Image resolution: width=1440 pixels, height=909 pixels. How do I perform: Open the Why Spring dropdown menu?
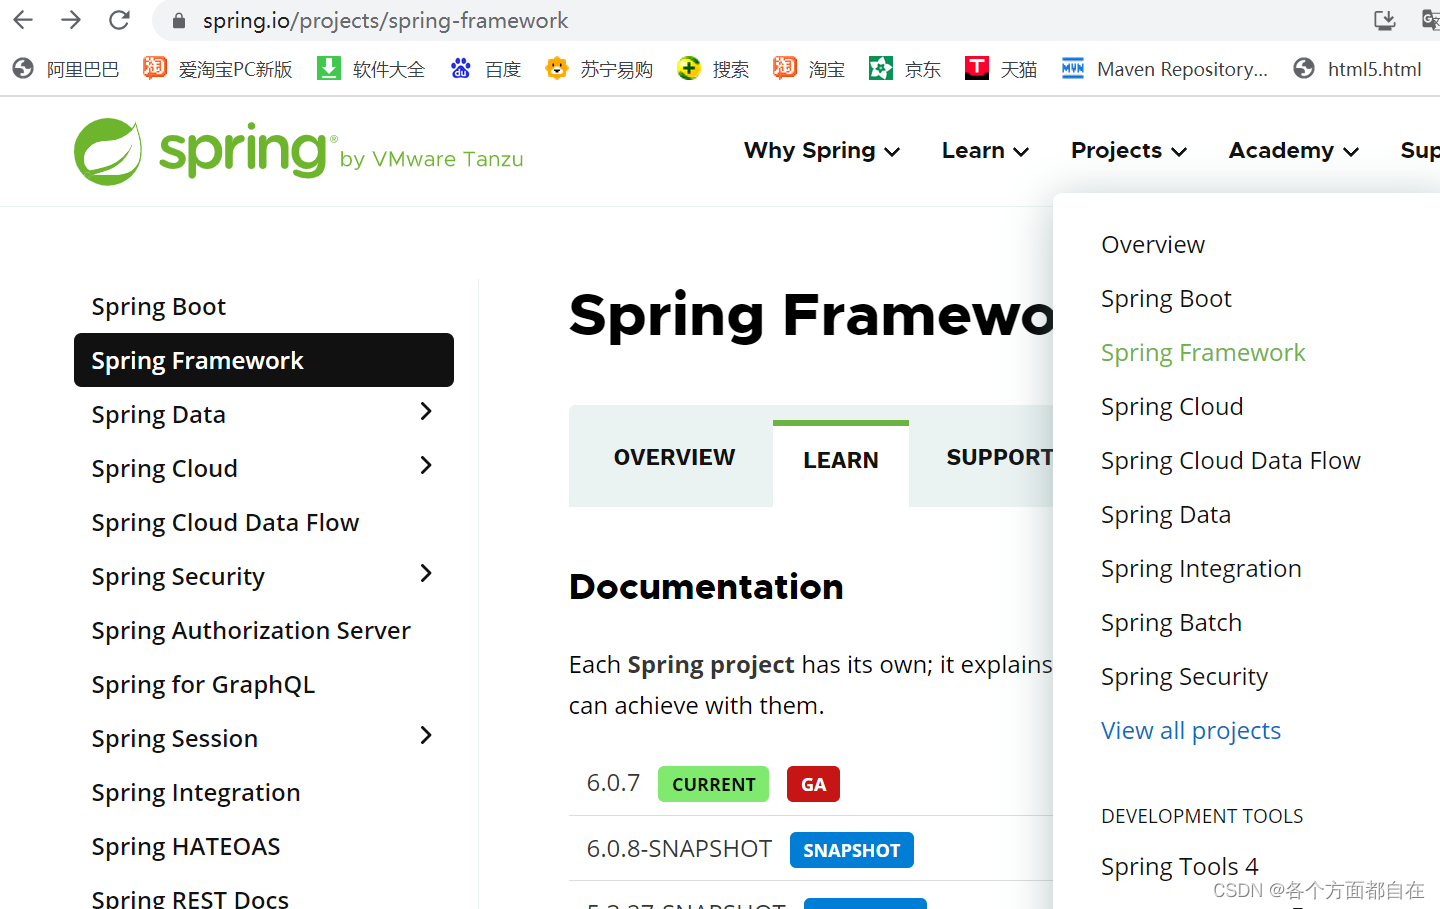(822, 151)
